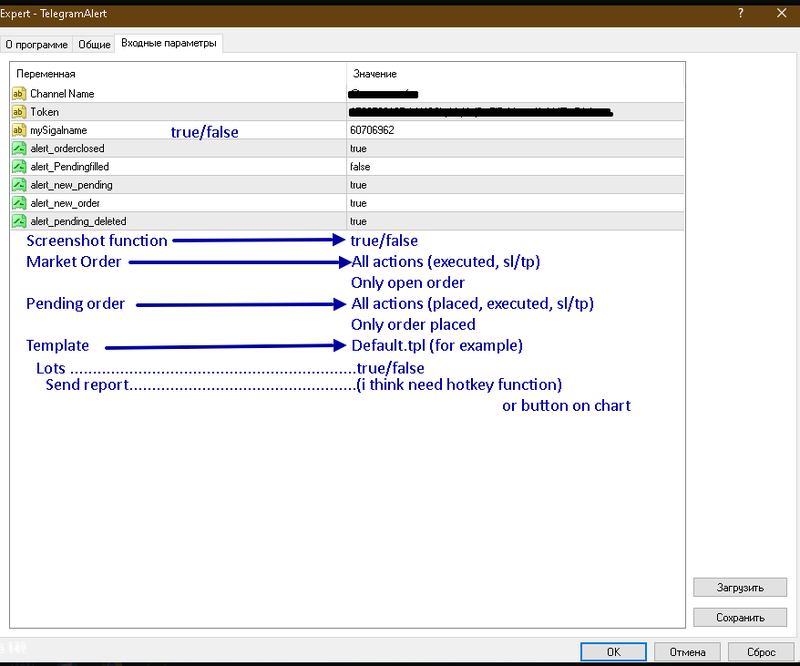The width and height of the screenshot is (800, 666).
Task: Select the alert_new_pending variable name
Action: coord(71,185)
